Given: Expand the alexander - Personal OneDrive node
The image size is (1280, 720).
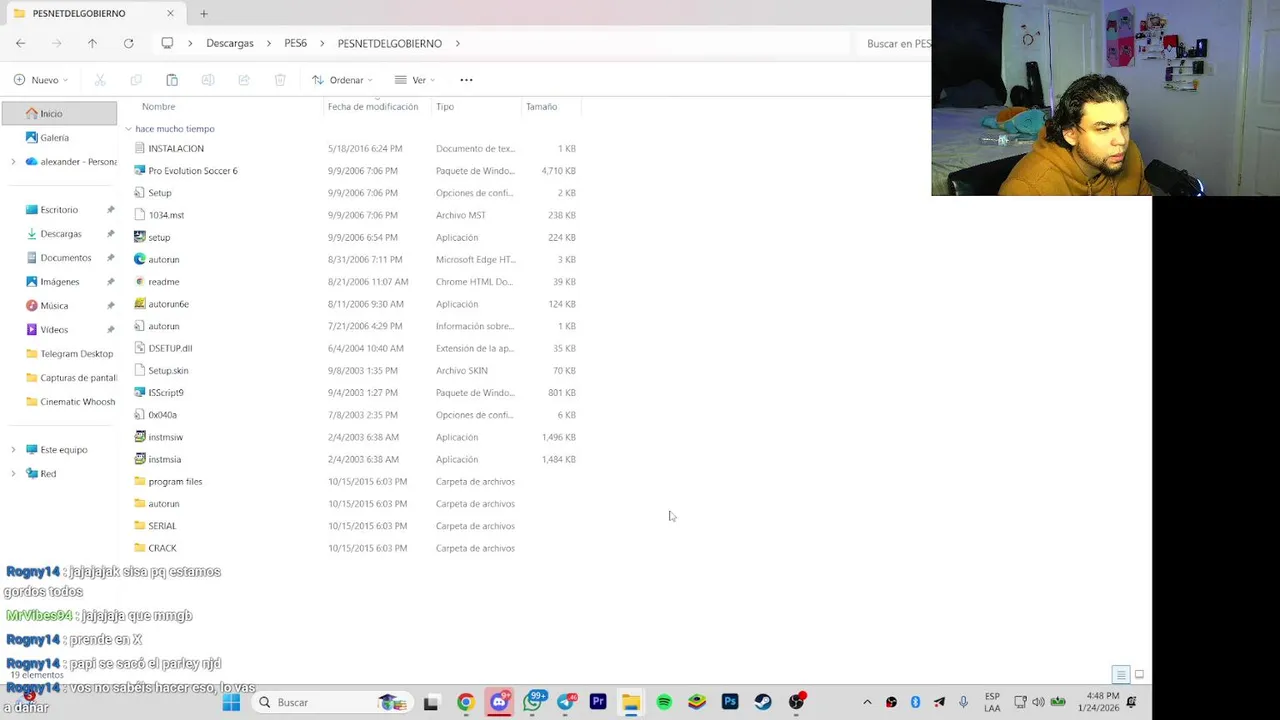Looking at the screenshot, I should 13,161.
